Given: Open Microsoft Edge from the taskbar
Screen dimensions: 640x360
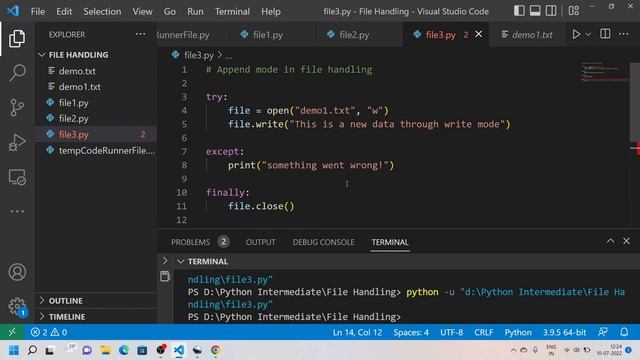Looking at the screenshot, I should point(124,350).
